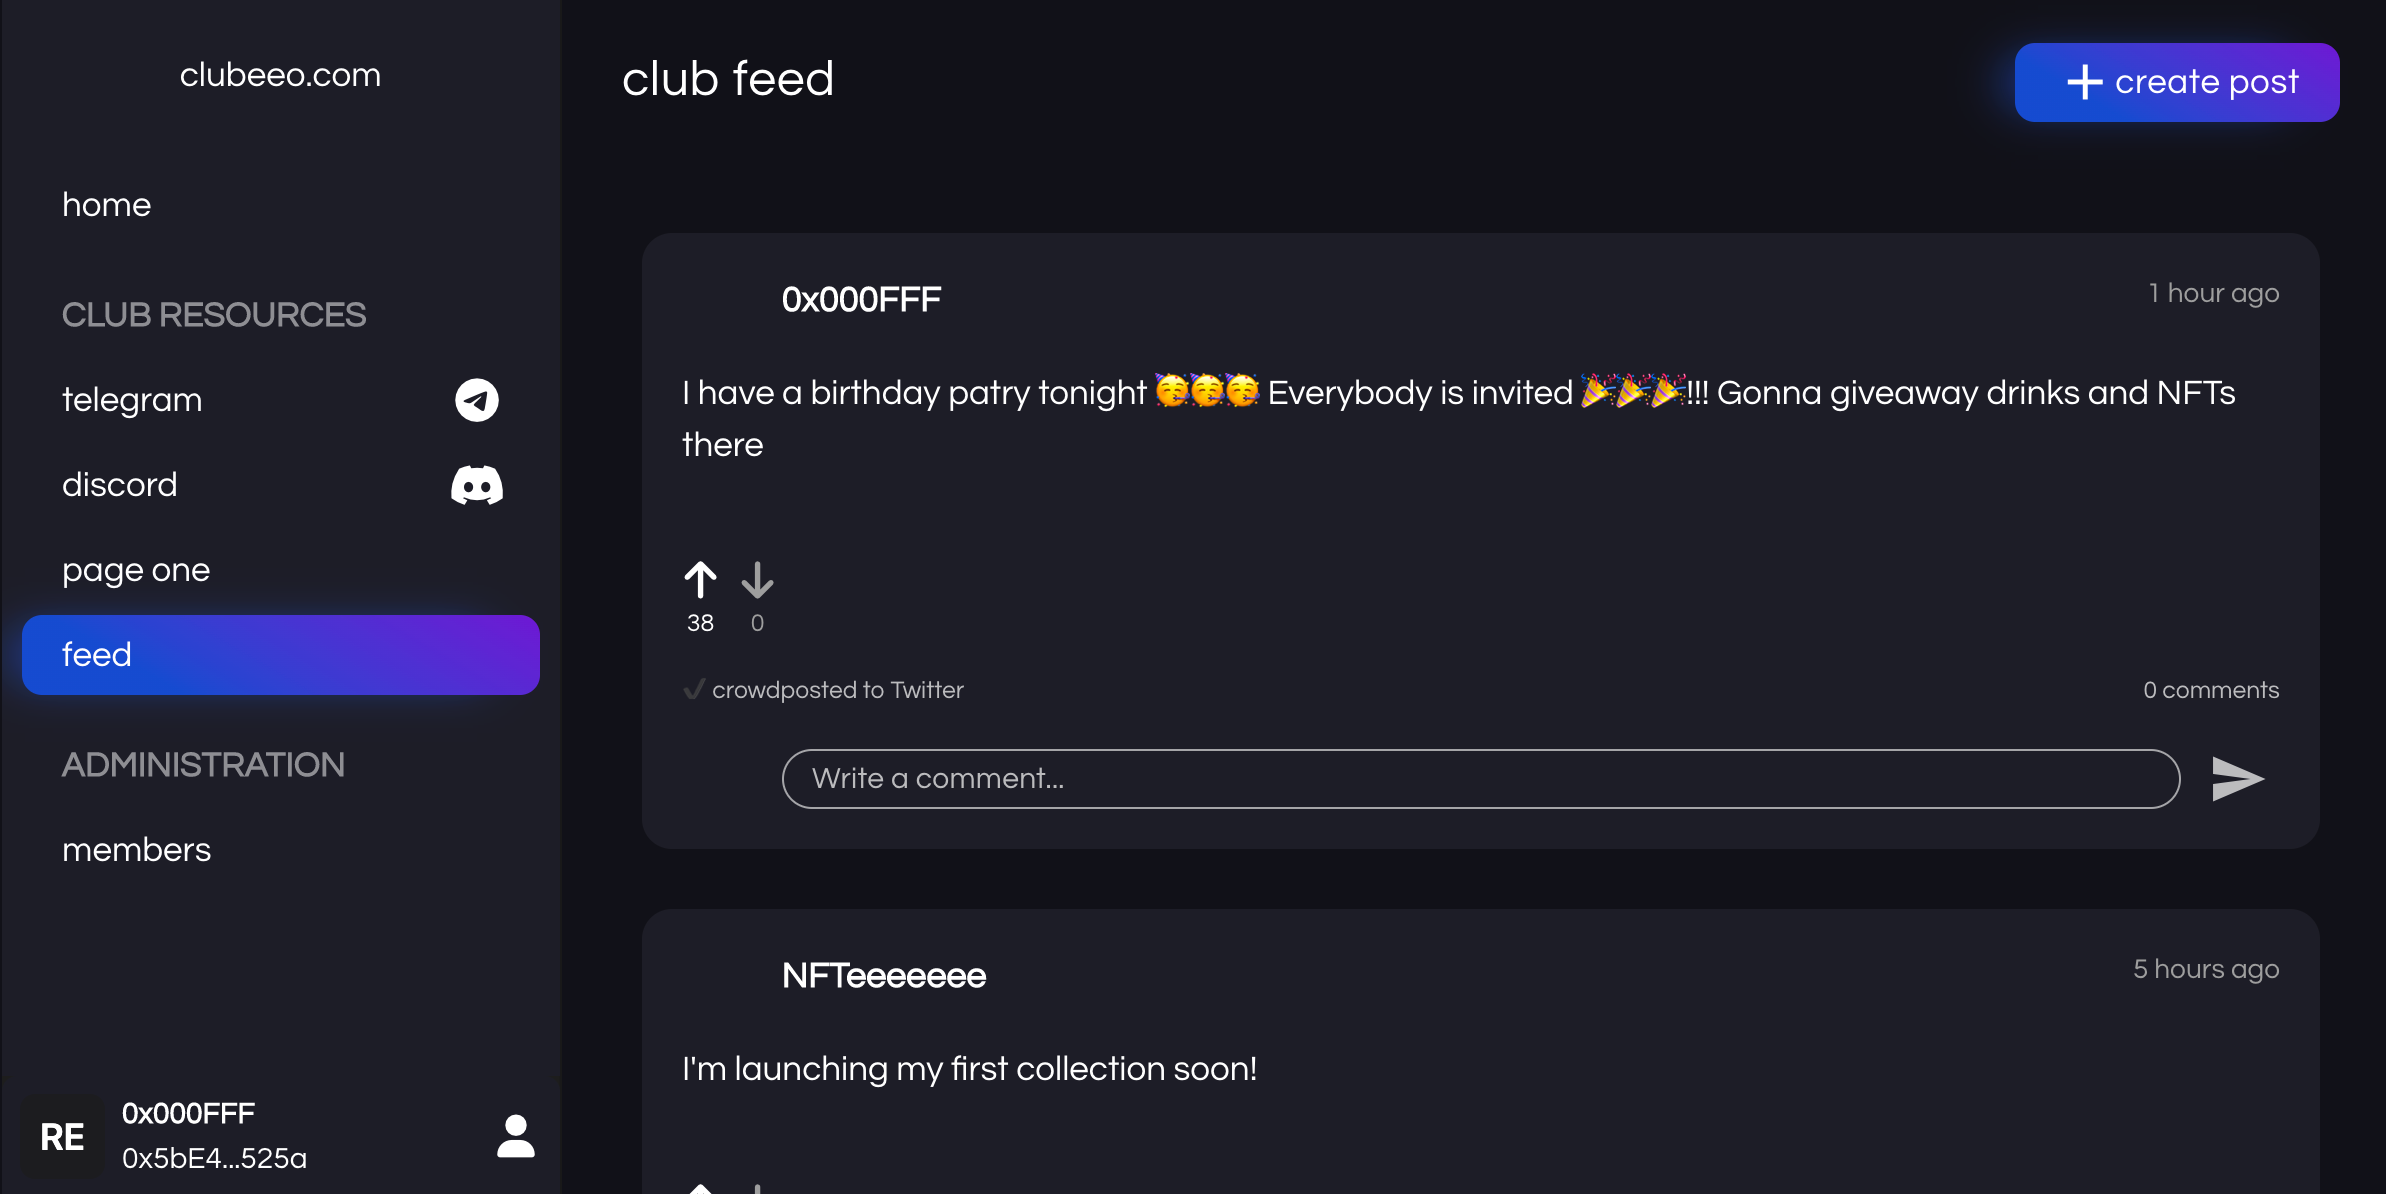Navigate to page one
2386x1194 pixels.
(x=136, y=570)
